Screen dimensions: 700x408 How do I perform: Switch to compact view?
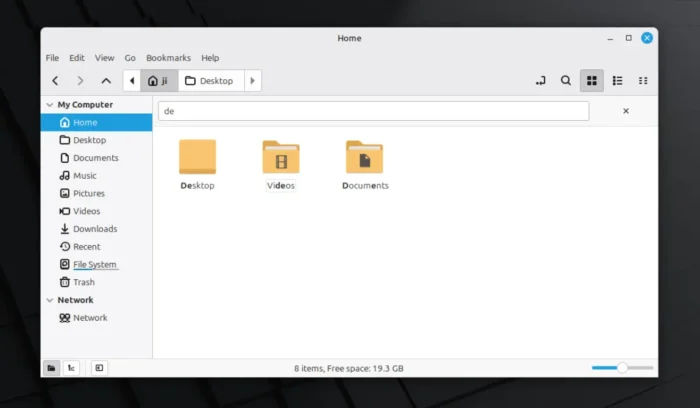[x=643, y=81]
